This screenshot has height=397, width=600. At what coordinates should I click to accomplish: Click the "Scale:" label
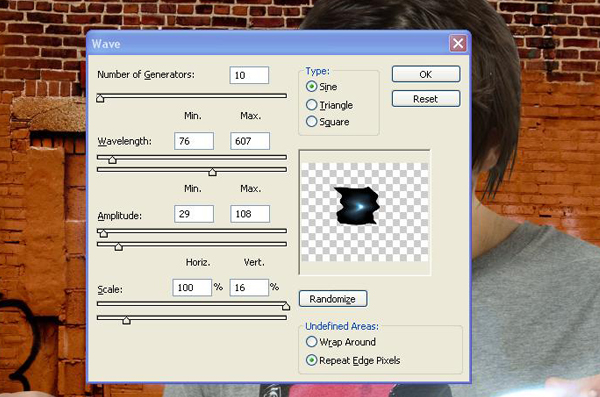click(110, 289)
